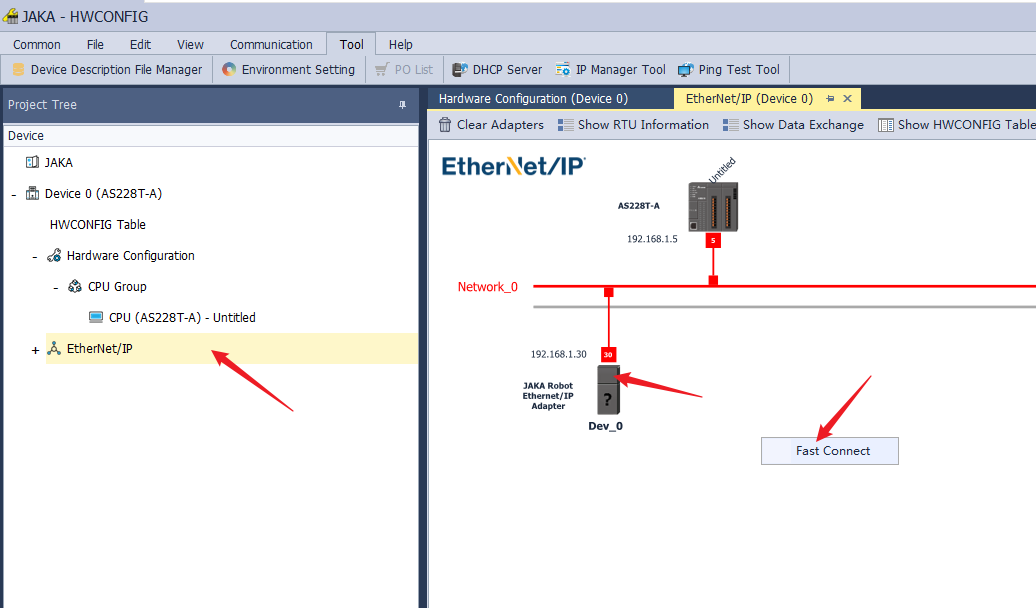Pin the Project Tree panel
The image size is (1036, 608).
click(403, 105)
